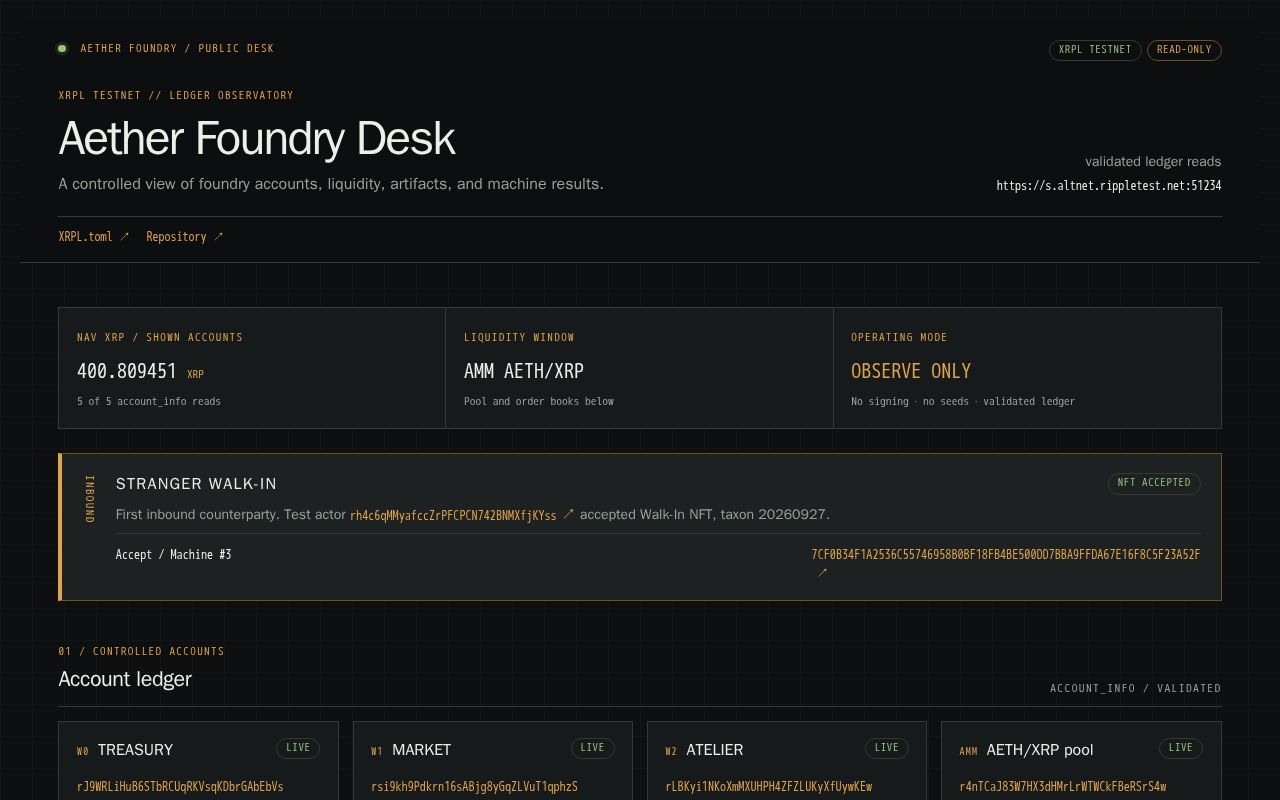
Task: Click the LIVE badge on ATELIER card
Action: tap(886, 748)
